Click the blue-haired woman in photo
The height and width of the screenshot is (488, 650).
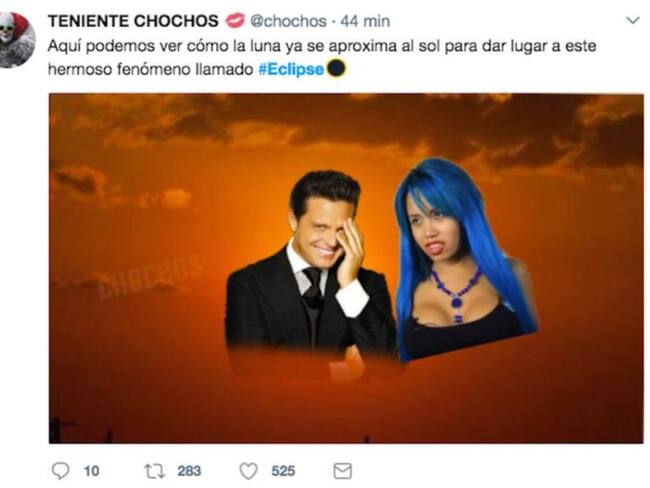click(x=460, y=259)
